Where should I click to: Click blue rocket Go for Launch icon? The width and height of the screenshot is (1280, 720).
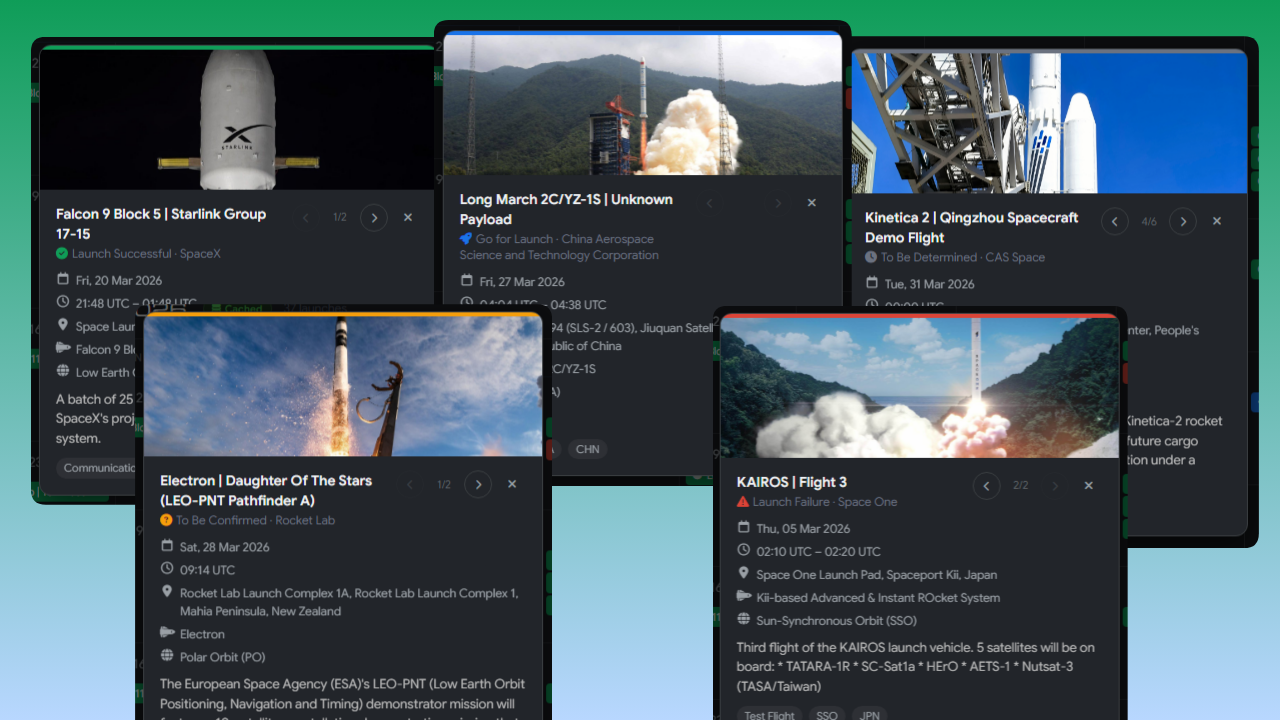coord(466,239)
